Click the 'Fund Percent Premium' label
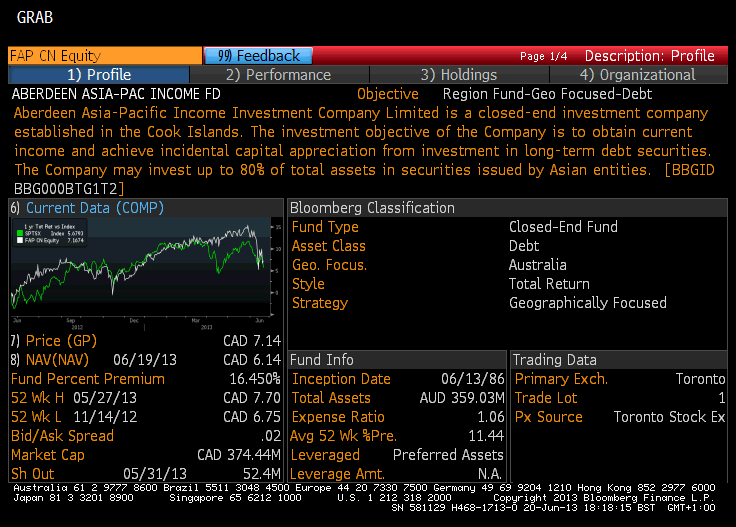This screenshot has height=527, width=736. [x=88, y=379]
